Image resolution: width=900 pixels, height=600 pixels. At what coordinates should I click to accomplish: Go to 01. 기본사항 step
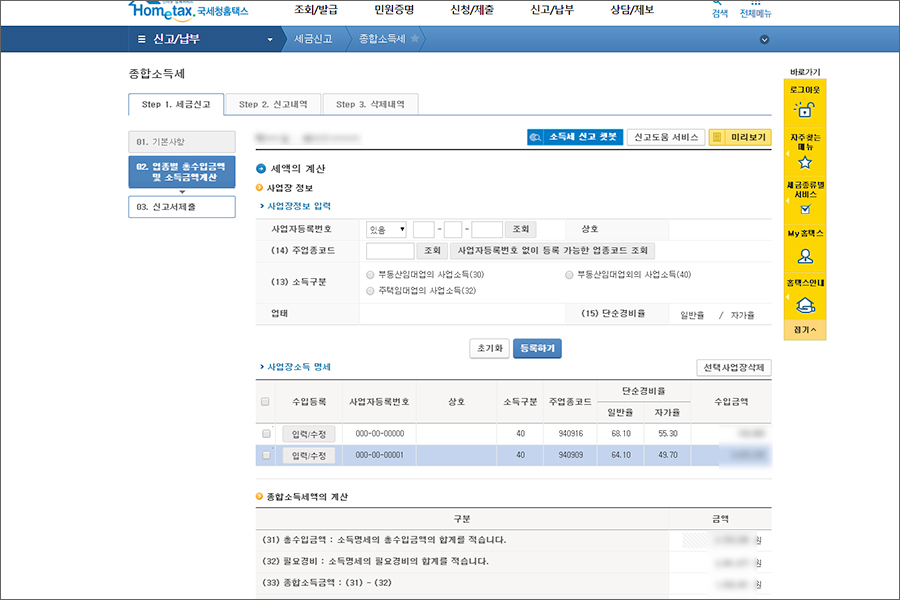(x=182, y=142)
